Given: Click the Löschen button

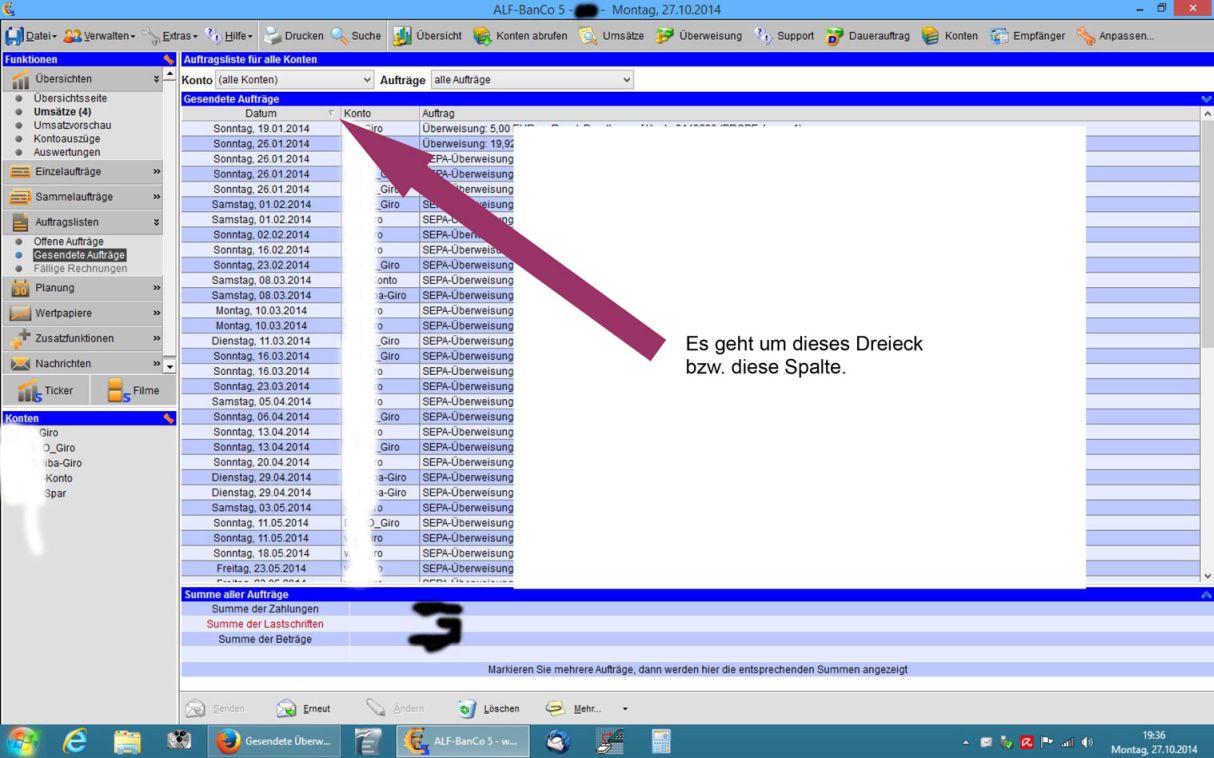Looking at the screenshot, I should (489, 709).
